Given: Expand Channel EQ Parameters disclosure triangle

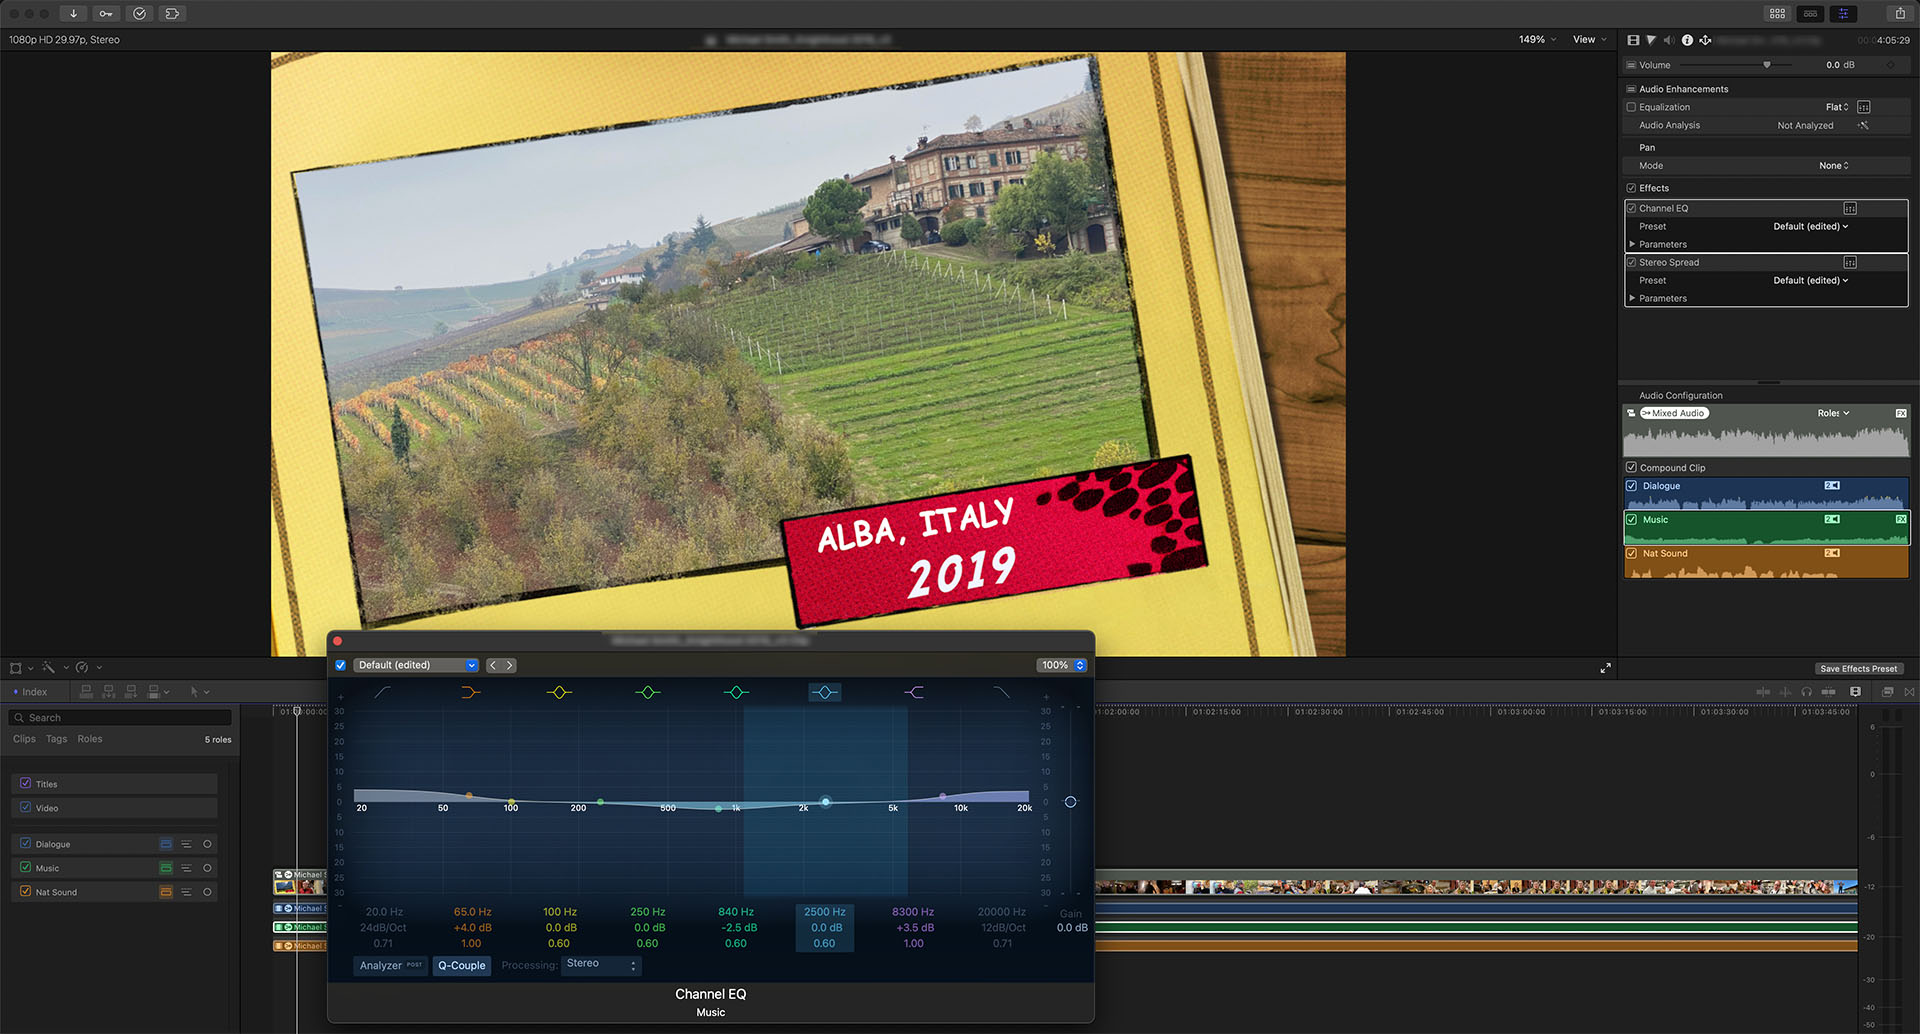Looking at the screenshot, I should coord(1632,244).
